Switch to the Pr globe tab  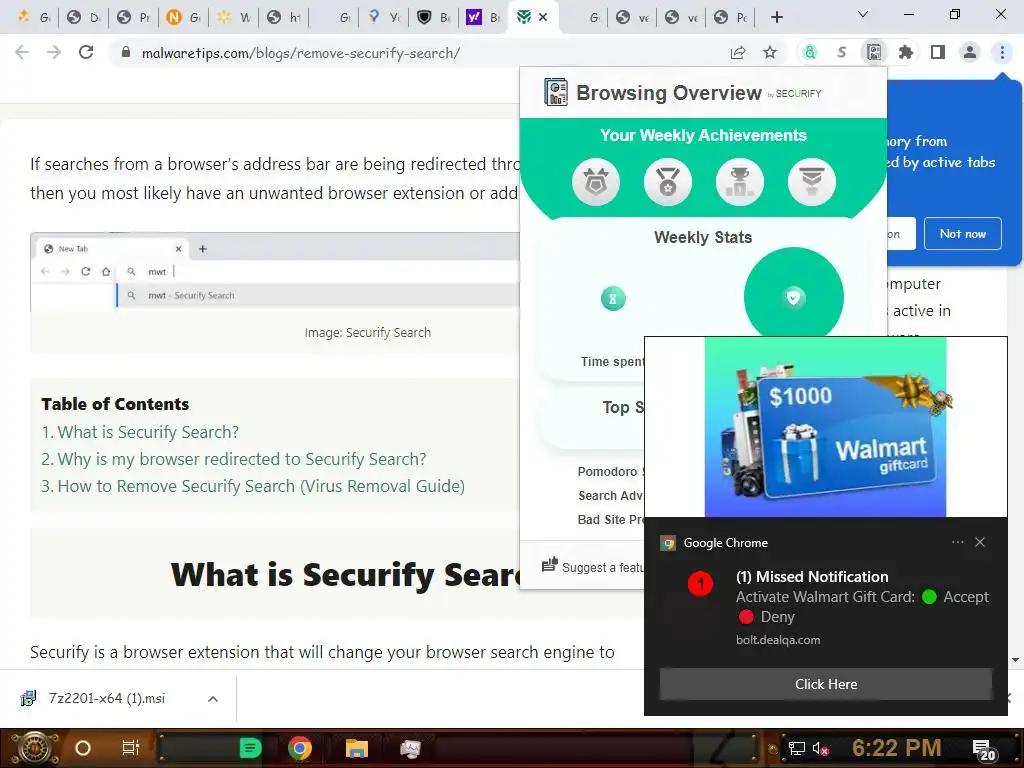(133, 17)
